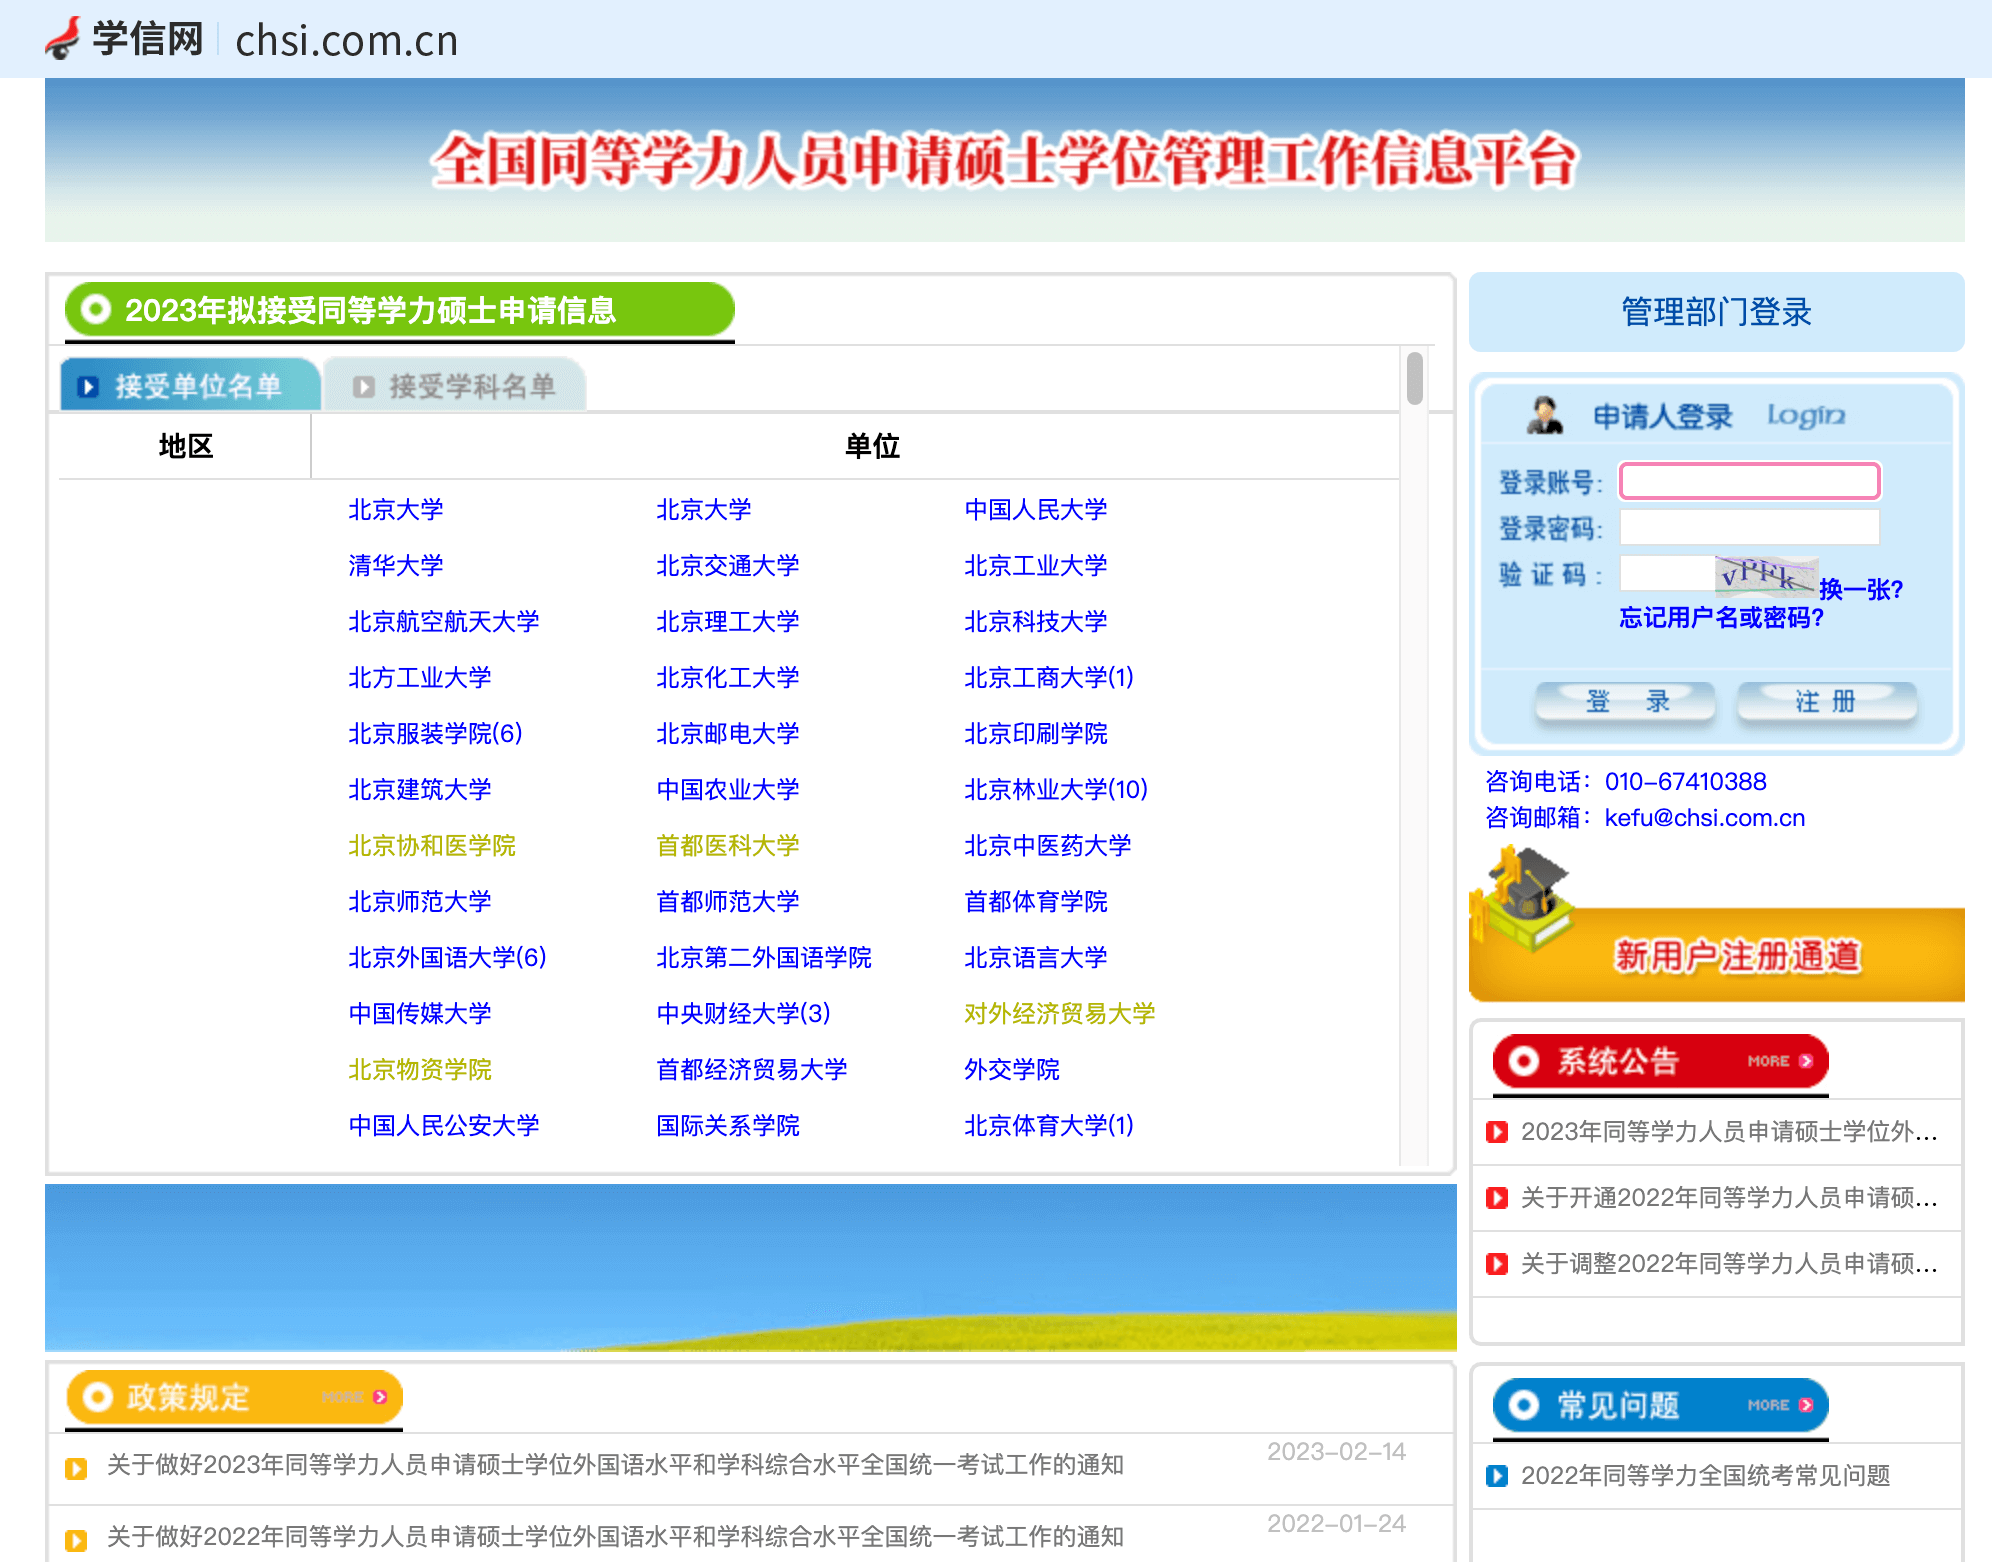
Task: Focus the 登录账号 input field
Action: 1750,481
